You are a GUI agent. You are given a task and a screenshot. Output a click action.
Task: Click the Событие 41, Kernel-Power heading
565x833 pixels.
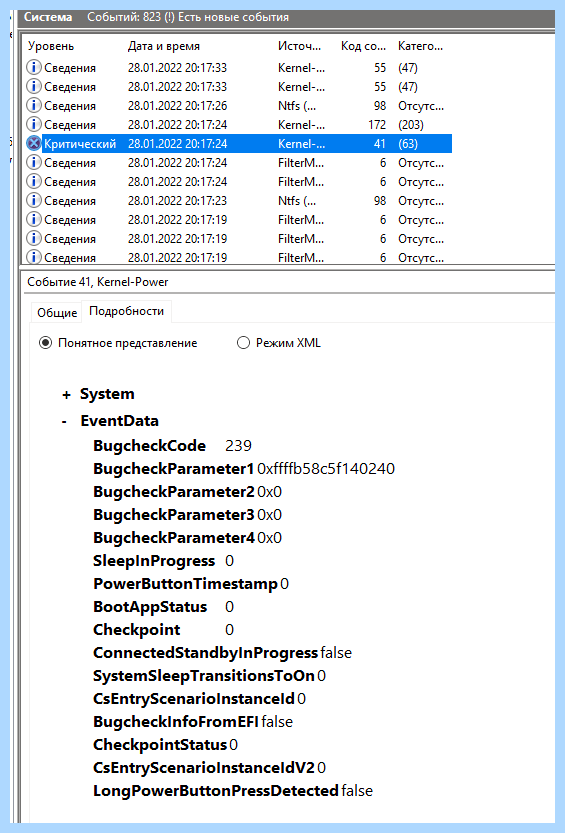[x=98, y=282]
